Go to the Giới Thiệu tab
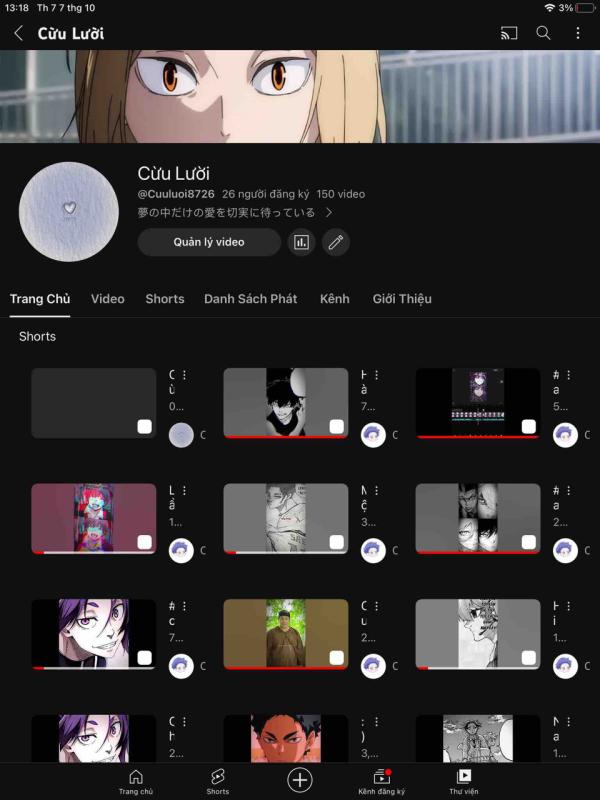This screenshot has height=800, width=600. pos(402,299)
